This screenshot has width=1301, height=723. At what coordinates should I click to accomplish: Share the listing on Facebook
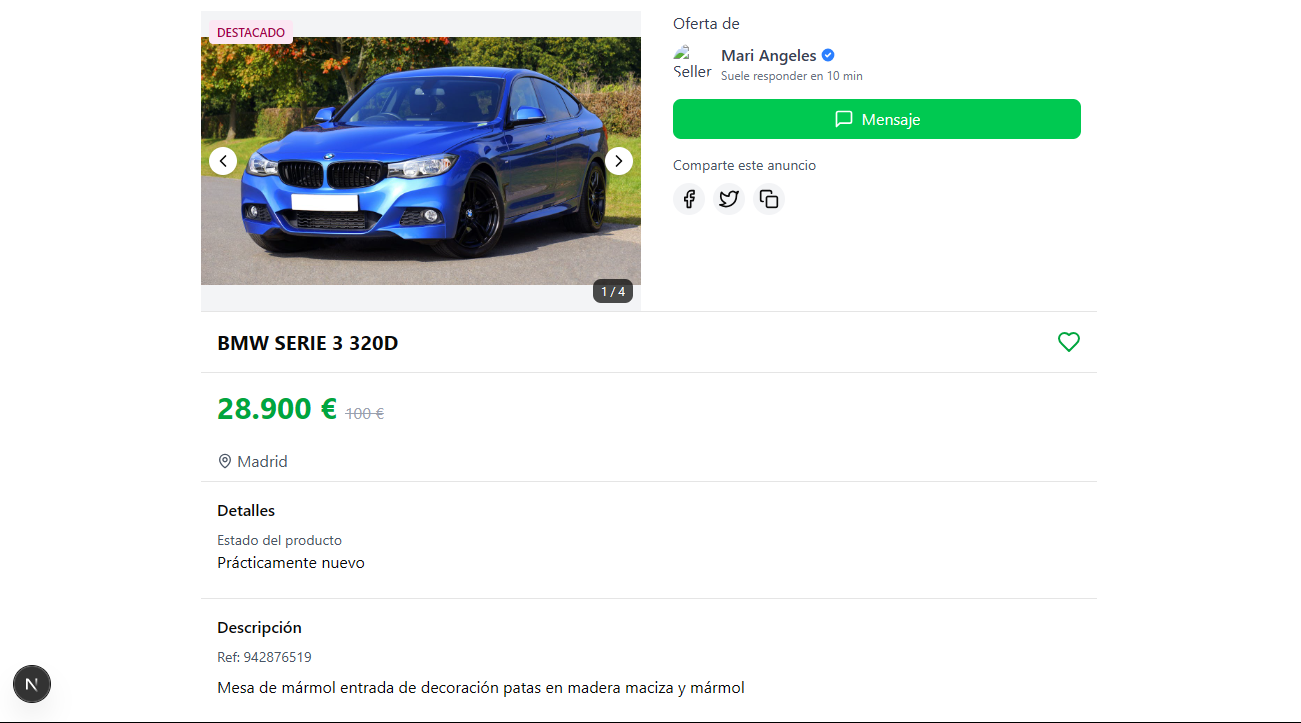click(689, 199)
